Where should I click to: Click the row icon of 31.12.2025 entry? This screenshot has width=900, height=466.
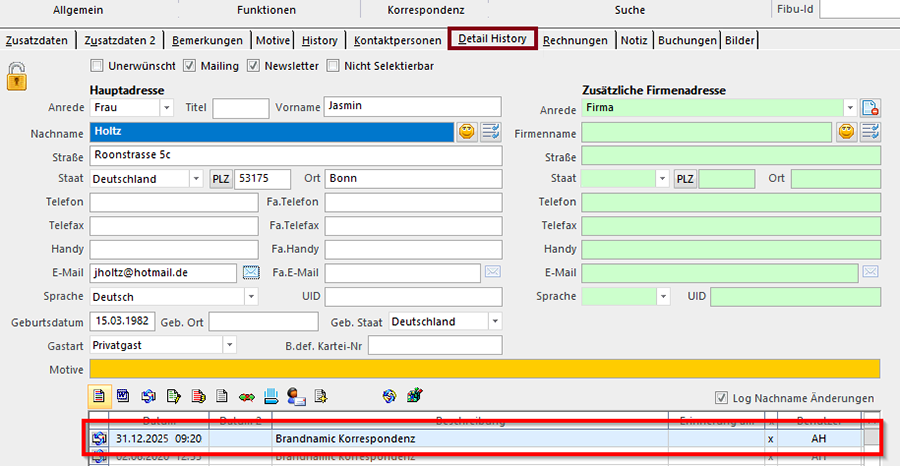(99, 439)
